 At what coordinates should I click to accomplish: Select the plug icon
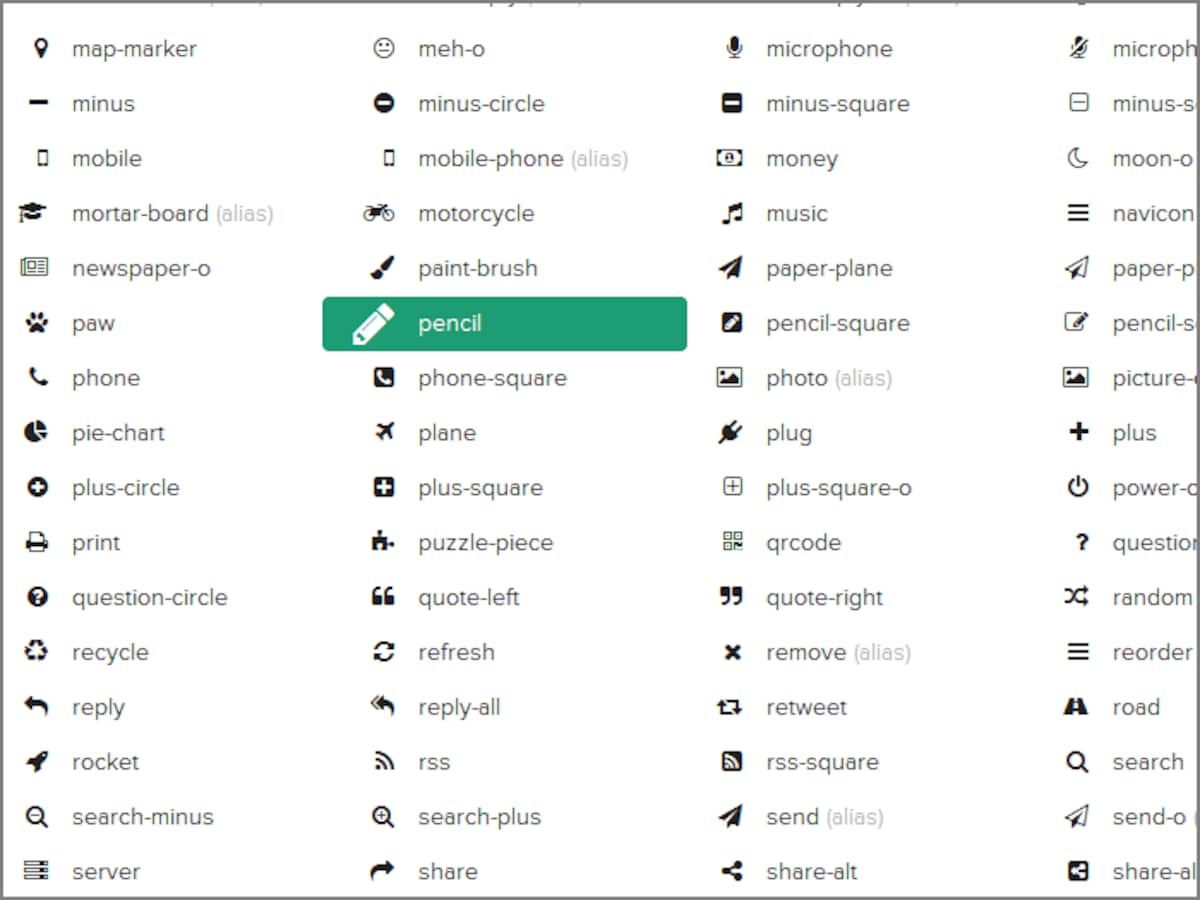(731, 433)
